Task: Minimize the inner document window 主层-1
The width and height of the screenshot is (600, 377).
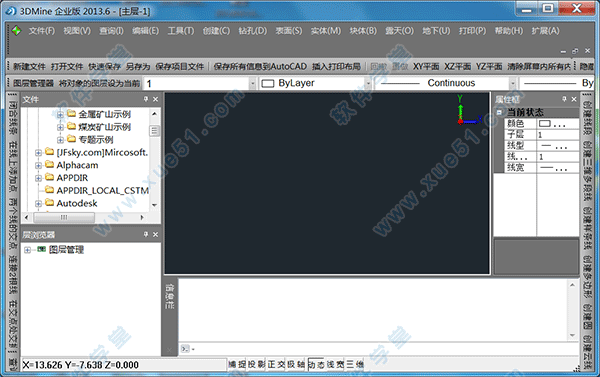Action: 563,51
